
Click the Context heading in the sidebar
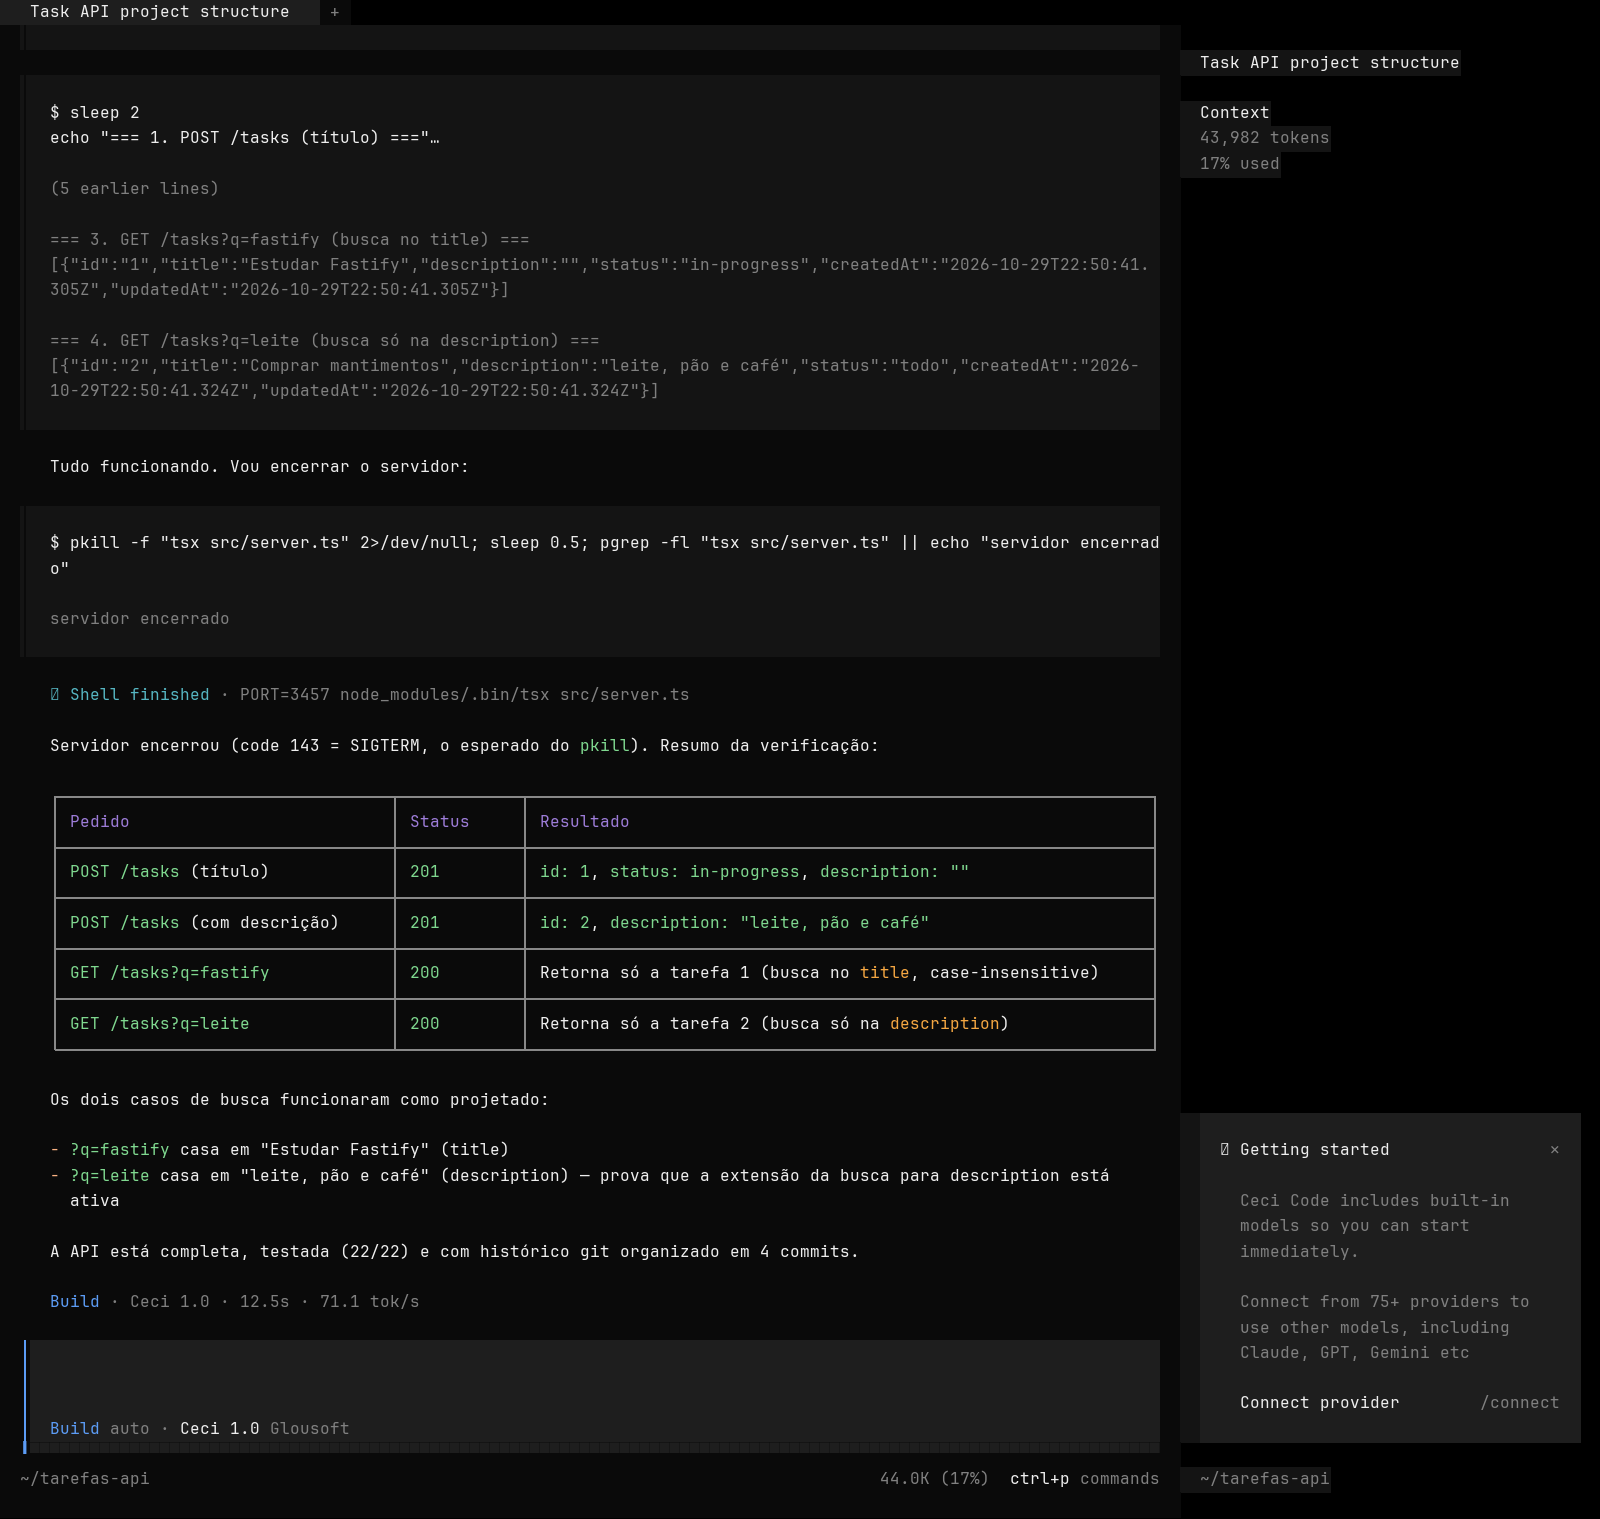(x=1234, y=113)
